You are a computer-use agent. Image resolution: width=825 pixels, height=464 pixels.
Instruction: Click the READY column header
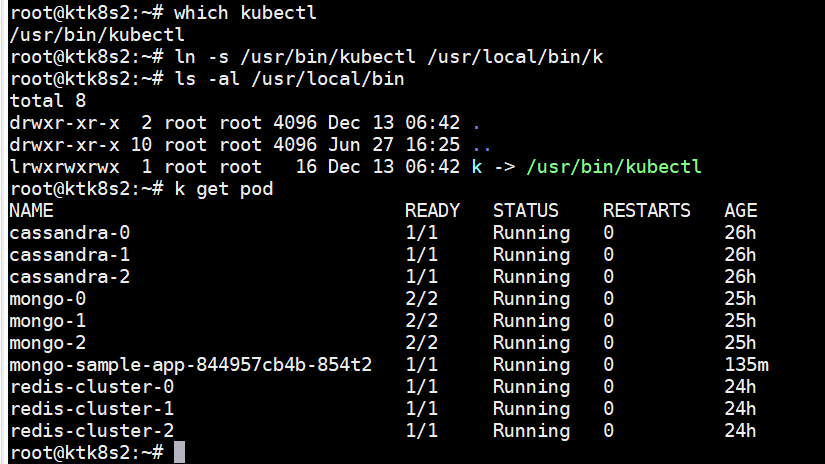432,211
